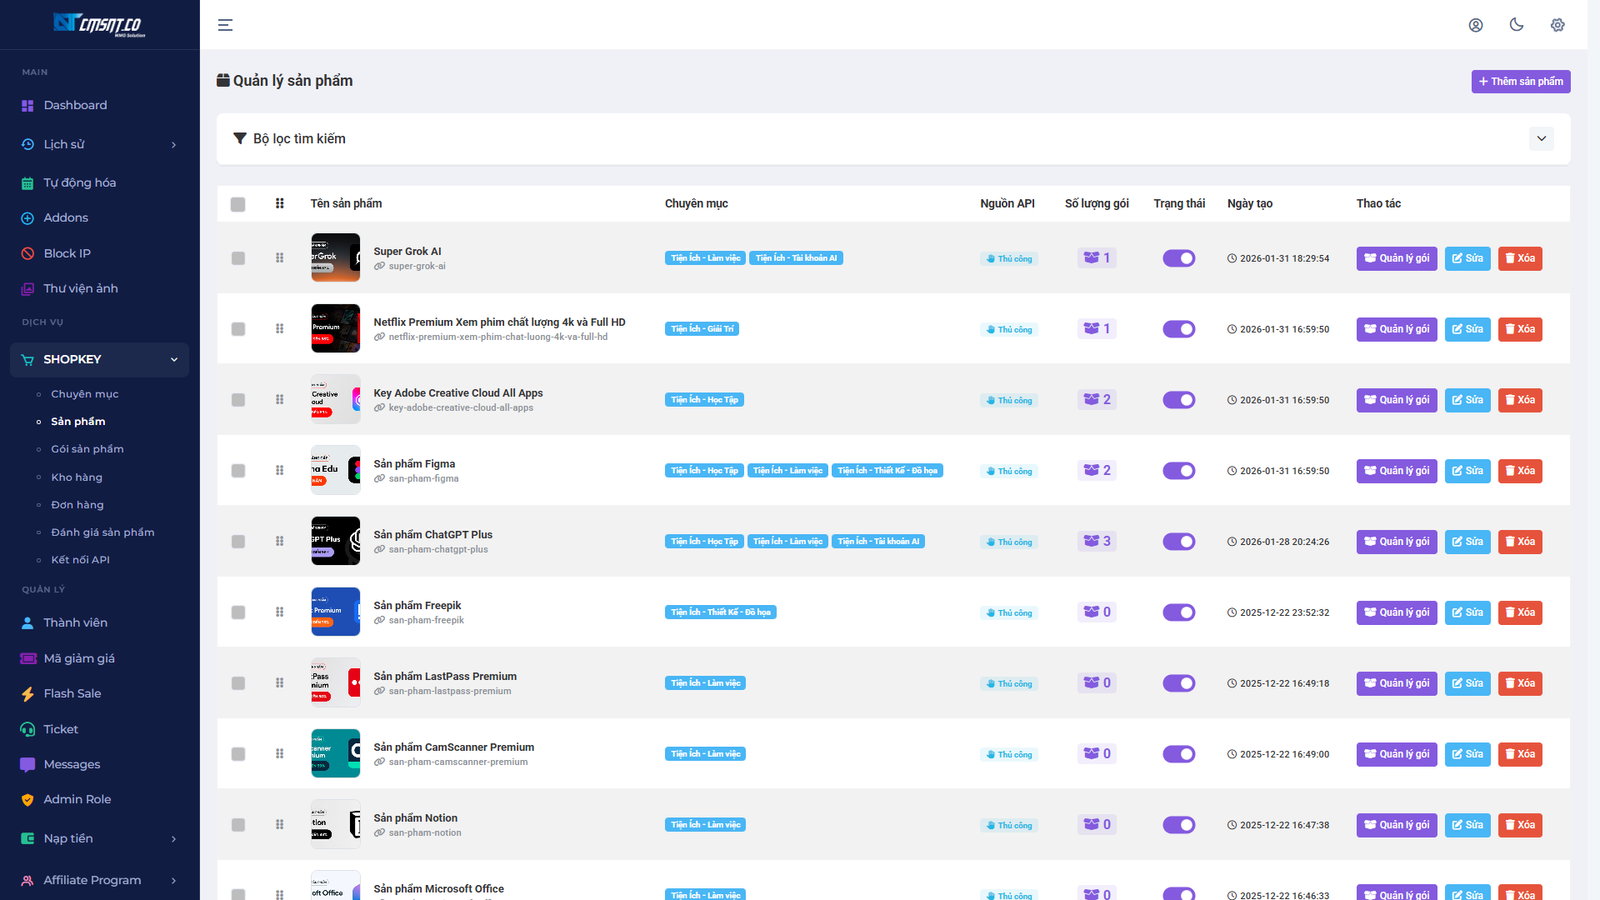The image size is (1600, 900).
Task: Open the Flash Sale lightning icon
Action: pos(28,694)
